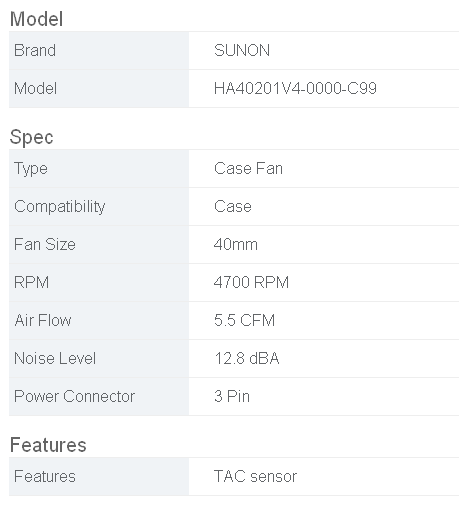Click the 12.8 dBA noise value
Viewport: 459px width, 510px height.
click(247, 359)
